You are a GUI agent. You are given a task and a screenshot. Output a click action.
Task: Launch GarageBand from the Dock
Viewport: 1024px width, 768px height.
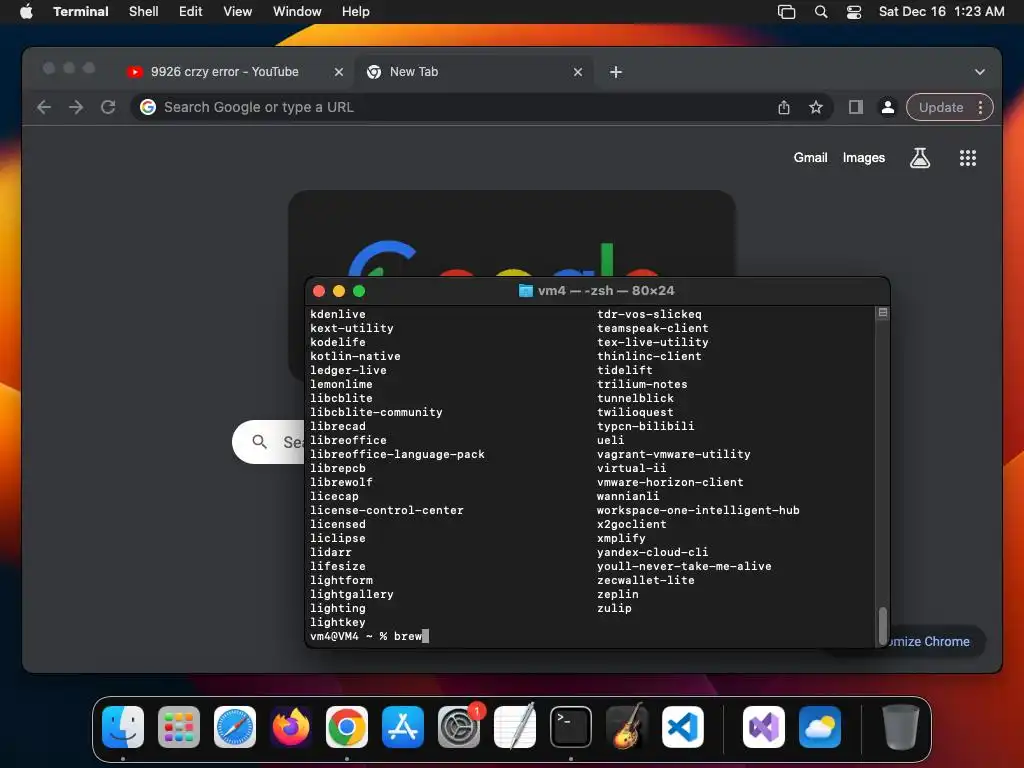(x=627, y=727)
